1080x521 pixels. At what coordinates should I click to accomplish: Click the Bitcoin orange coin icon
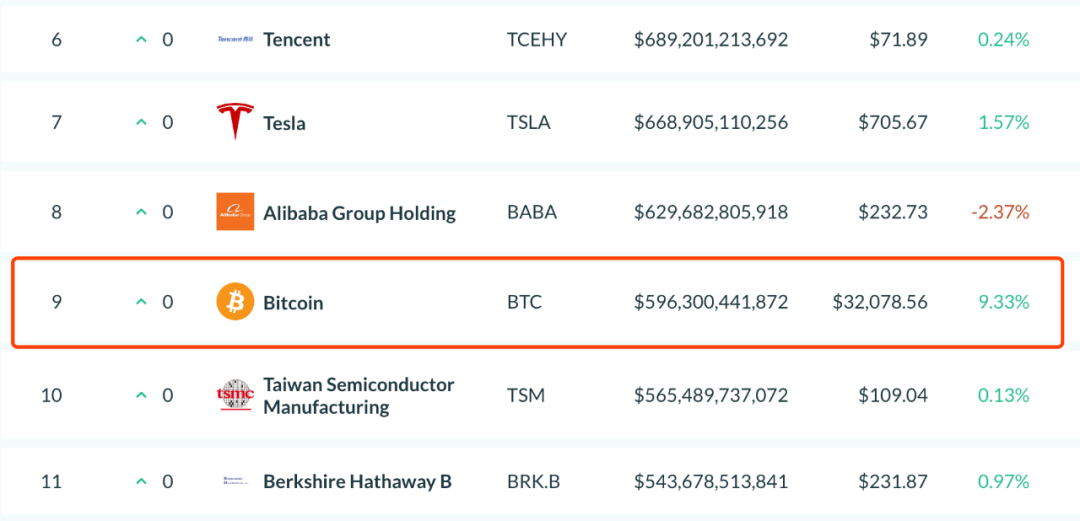(x=235, y=302)
